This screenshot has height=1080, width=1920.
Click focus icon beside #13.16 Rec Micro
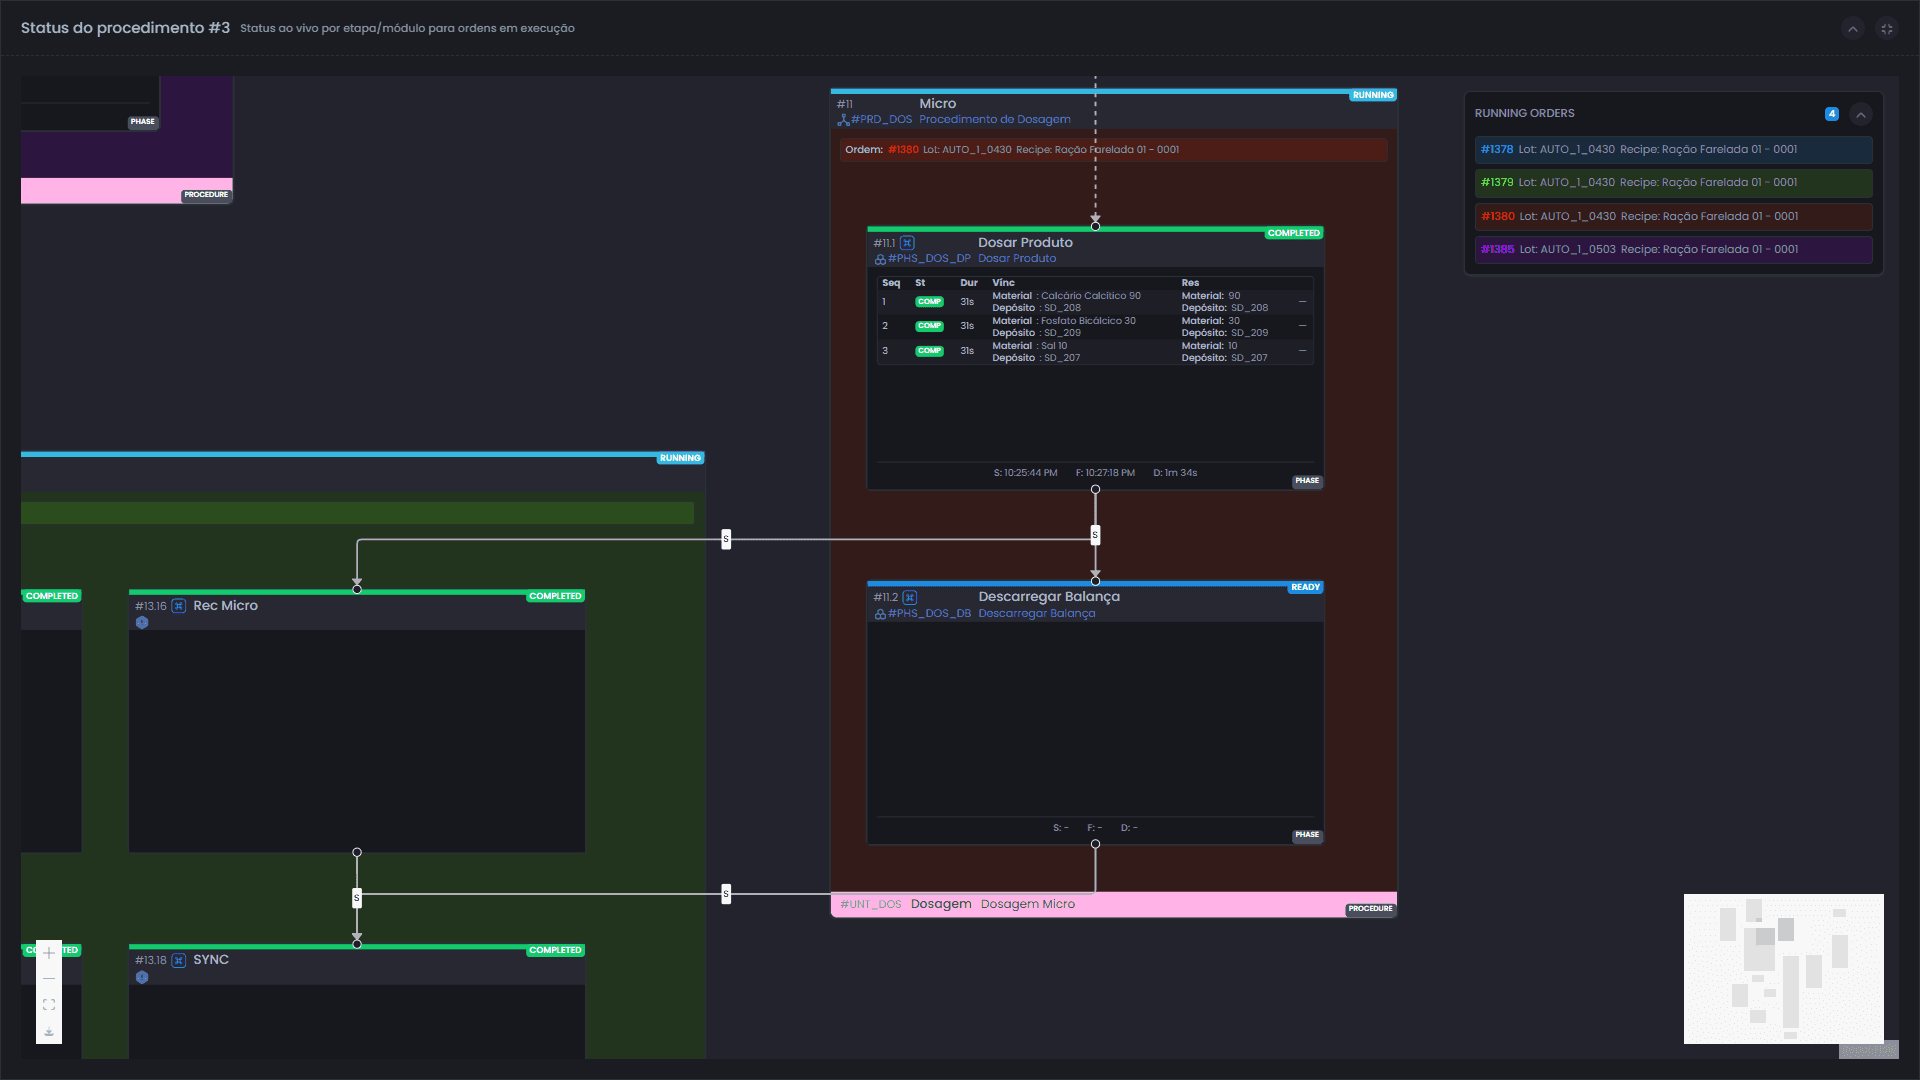click(179, 606)
